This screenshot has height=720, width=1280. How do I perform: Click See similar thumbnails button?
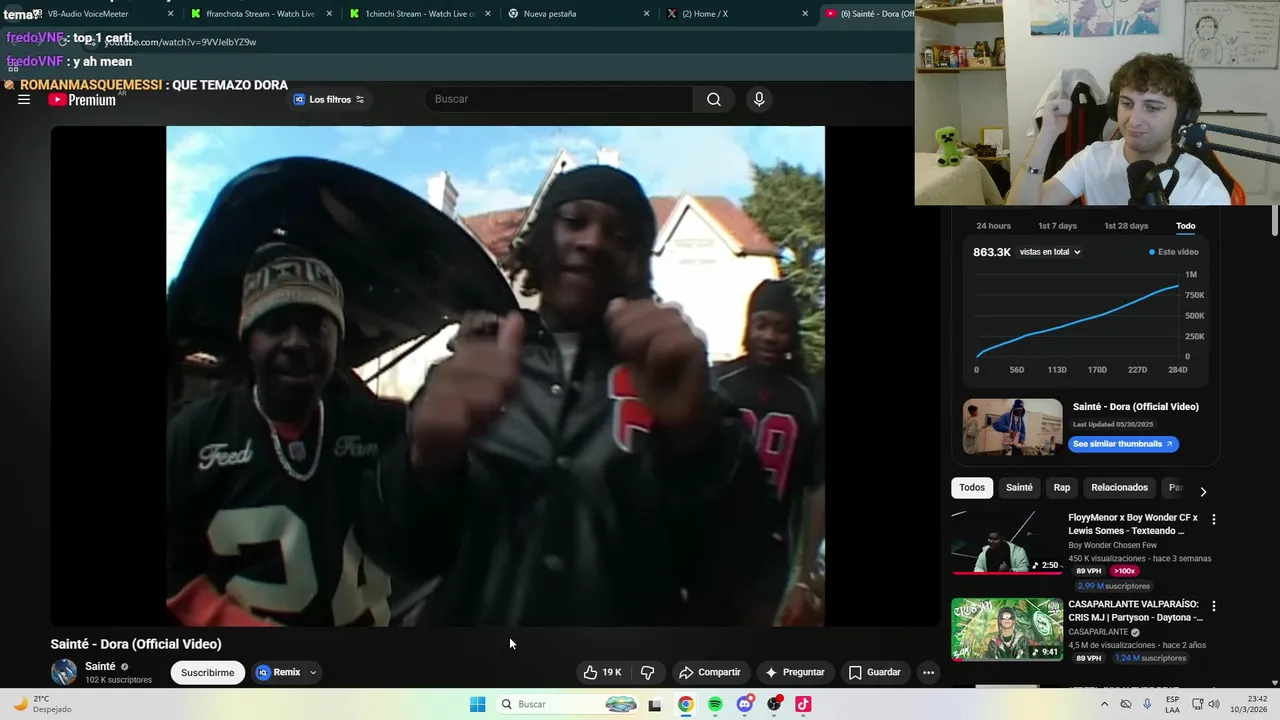[1123, 444]
